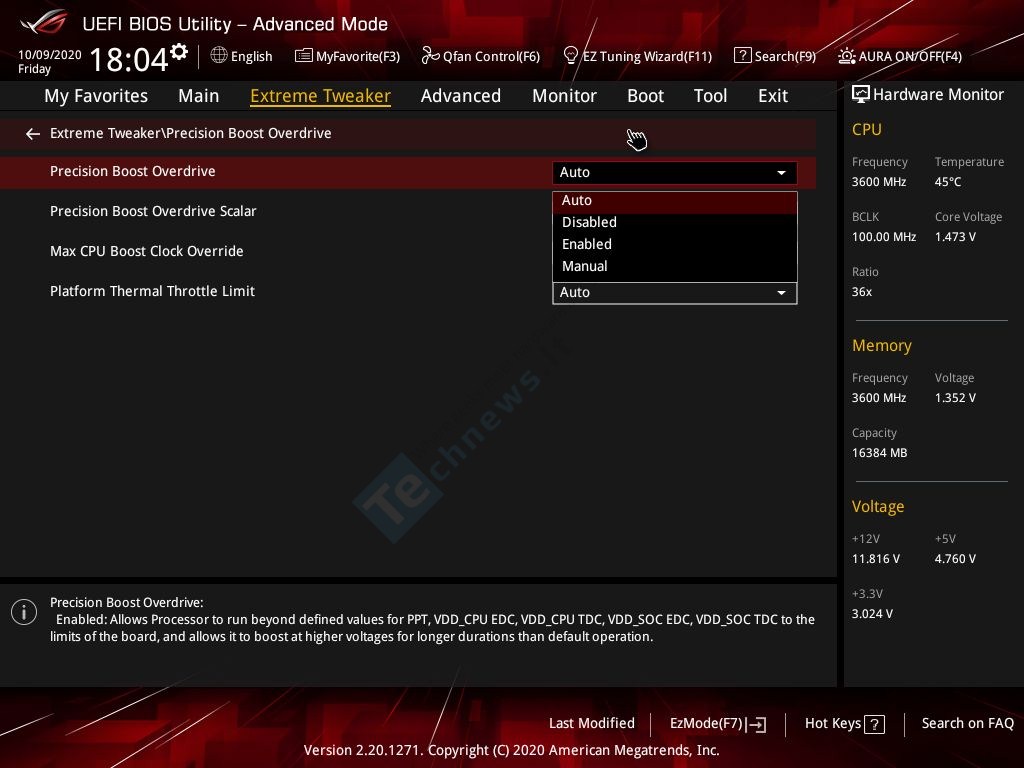The image size is (1024, 768).
Task: Click the MyFavorite list icon
Action: tap(303, 56)
